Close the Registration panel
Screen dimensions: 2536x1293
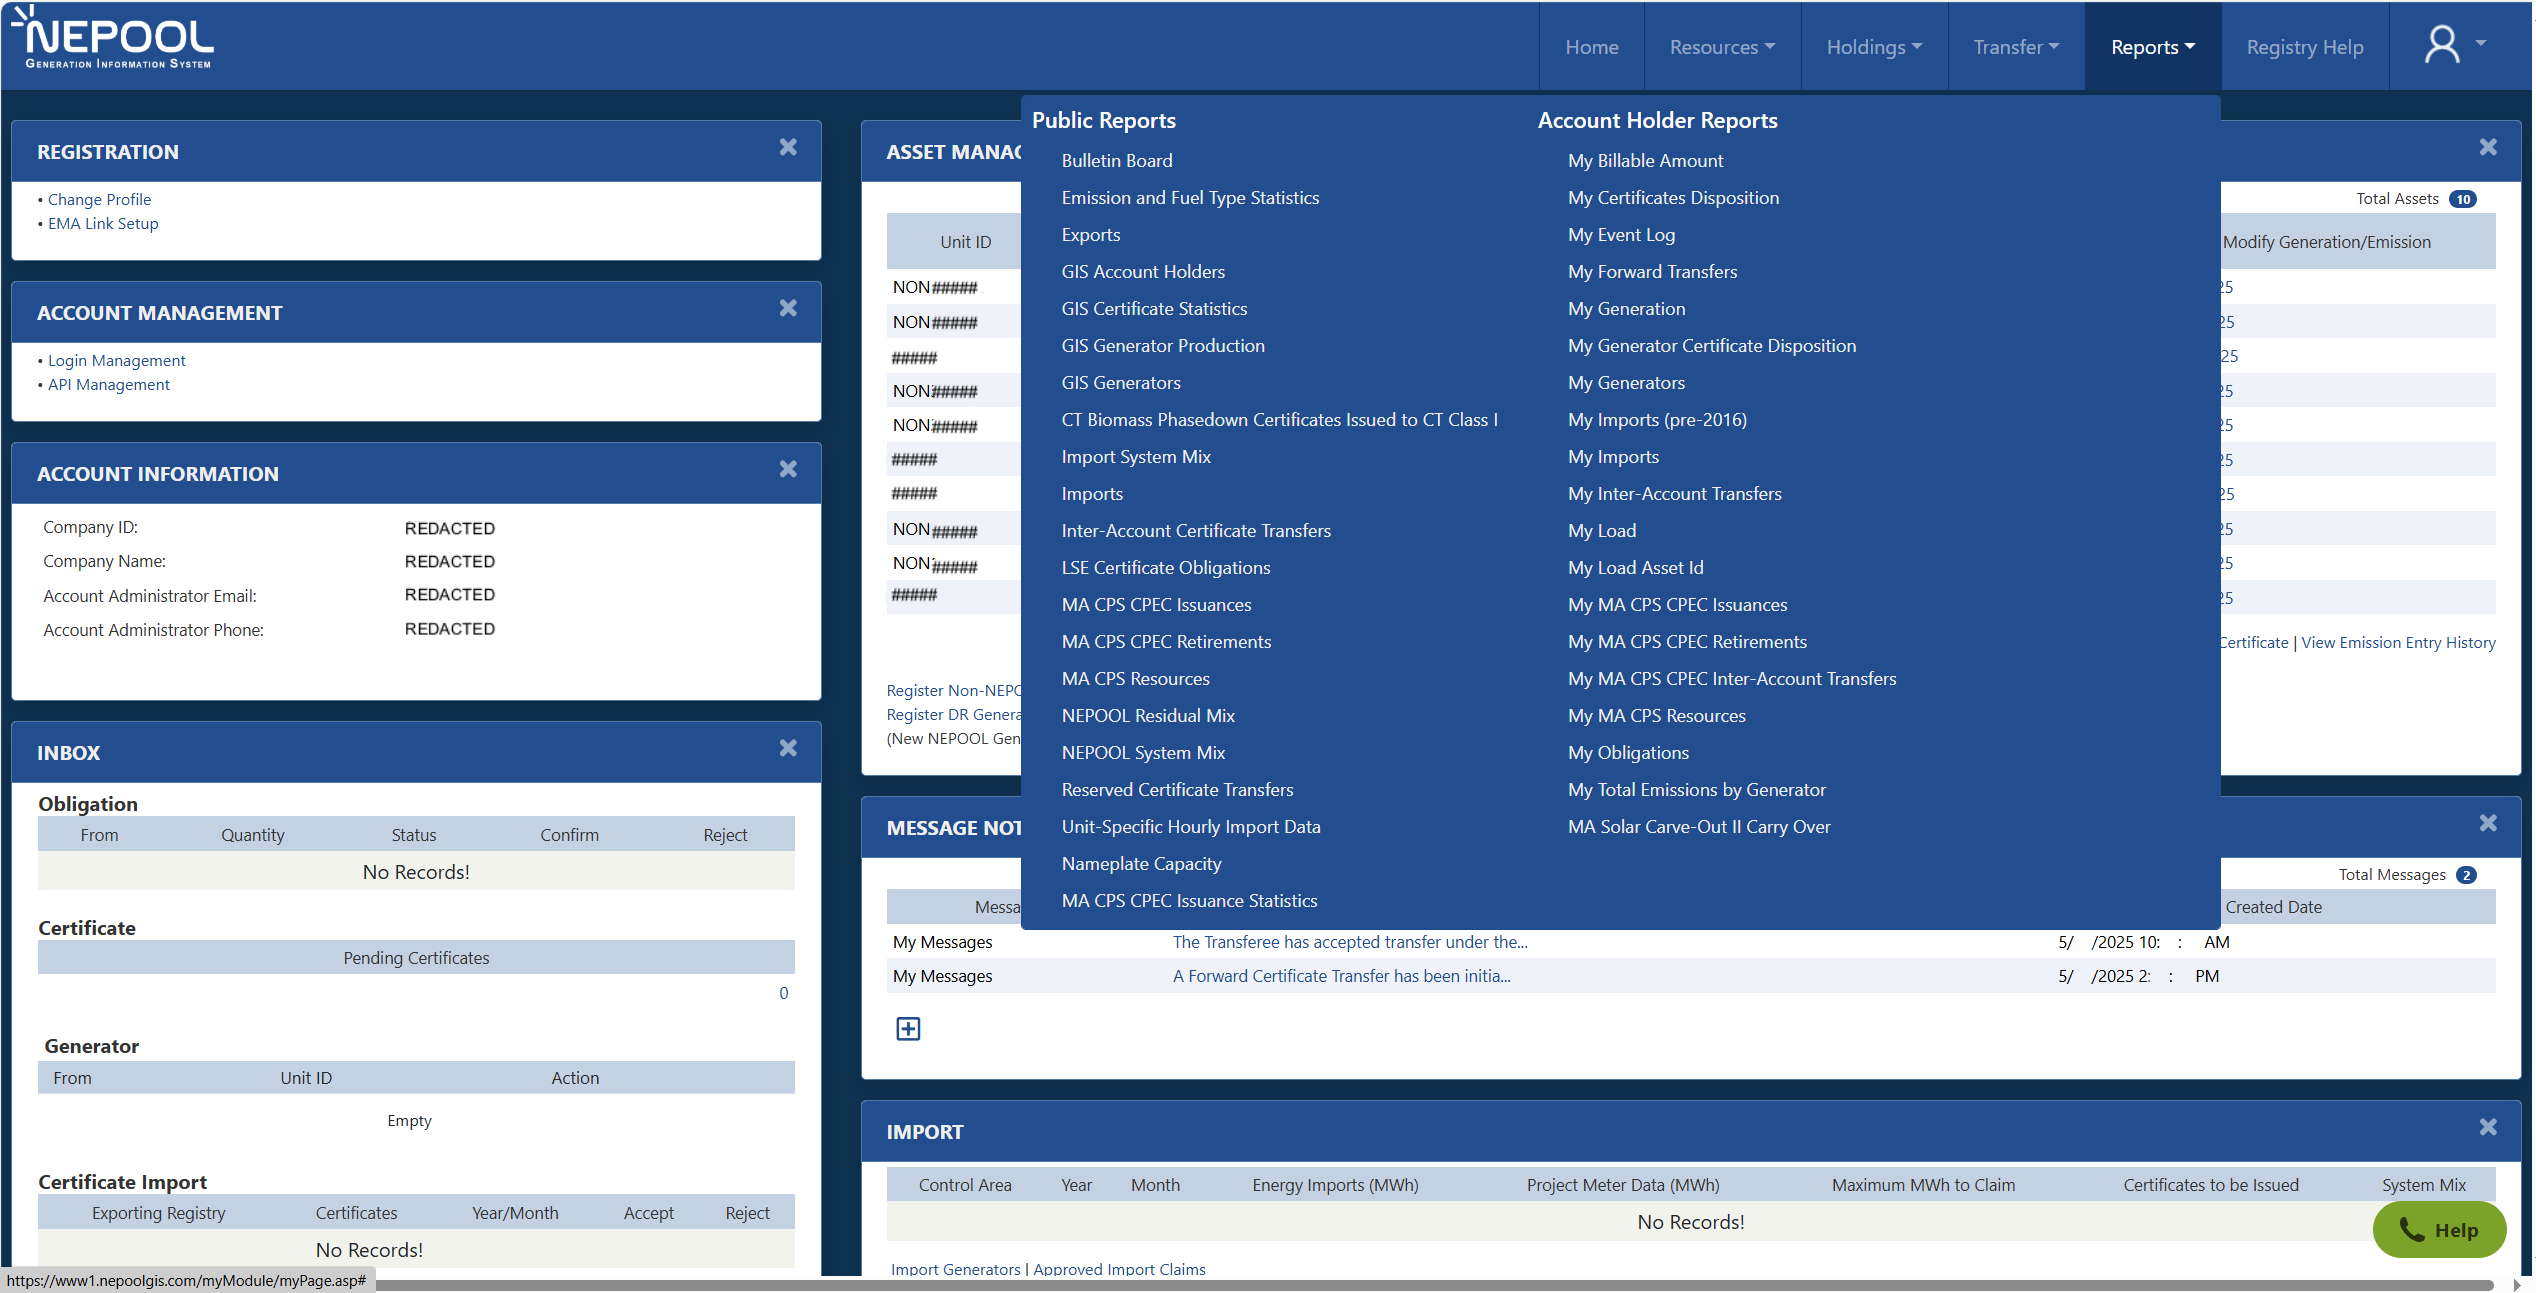point(788,148)
